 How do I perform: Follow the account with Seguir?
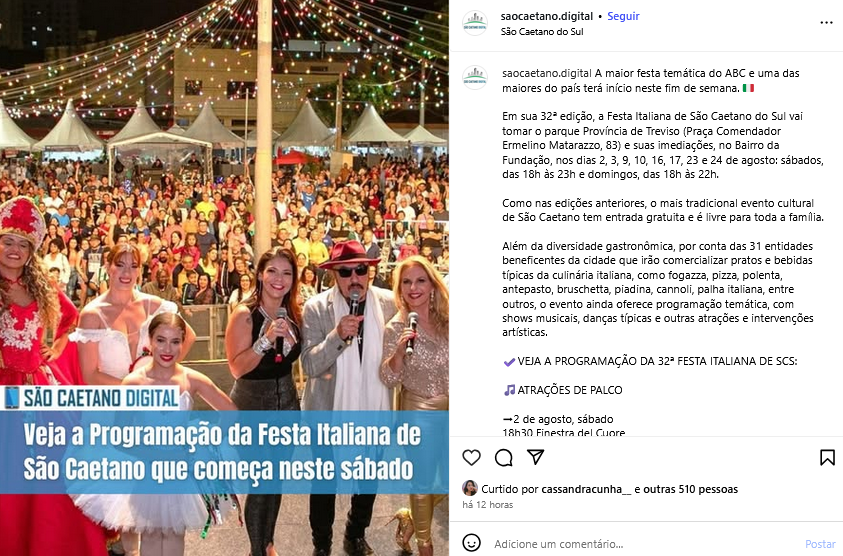click(623, 16)
